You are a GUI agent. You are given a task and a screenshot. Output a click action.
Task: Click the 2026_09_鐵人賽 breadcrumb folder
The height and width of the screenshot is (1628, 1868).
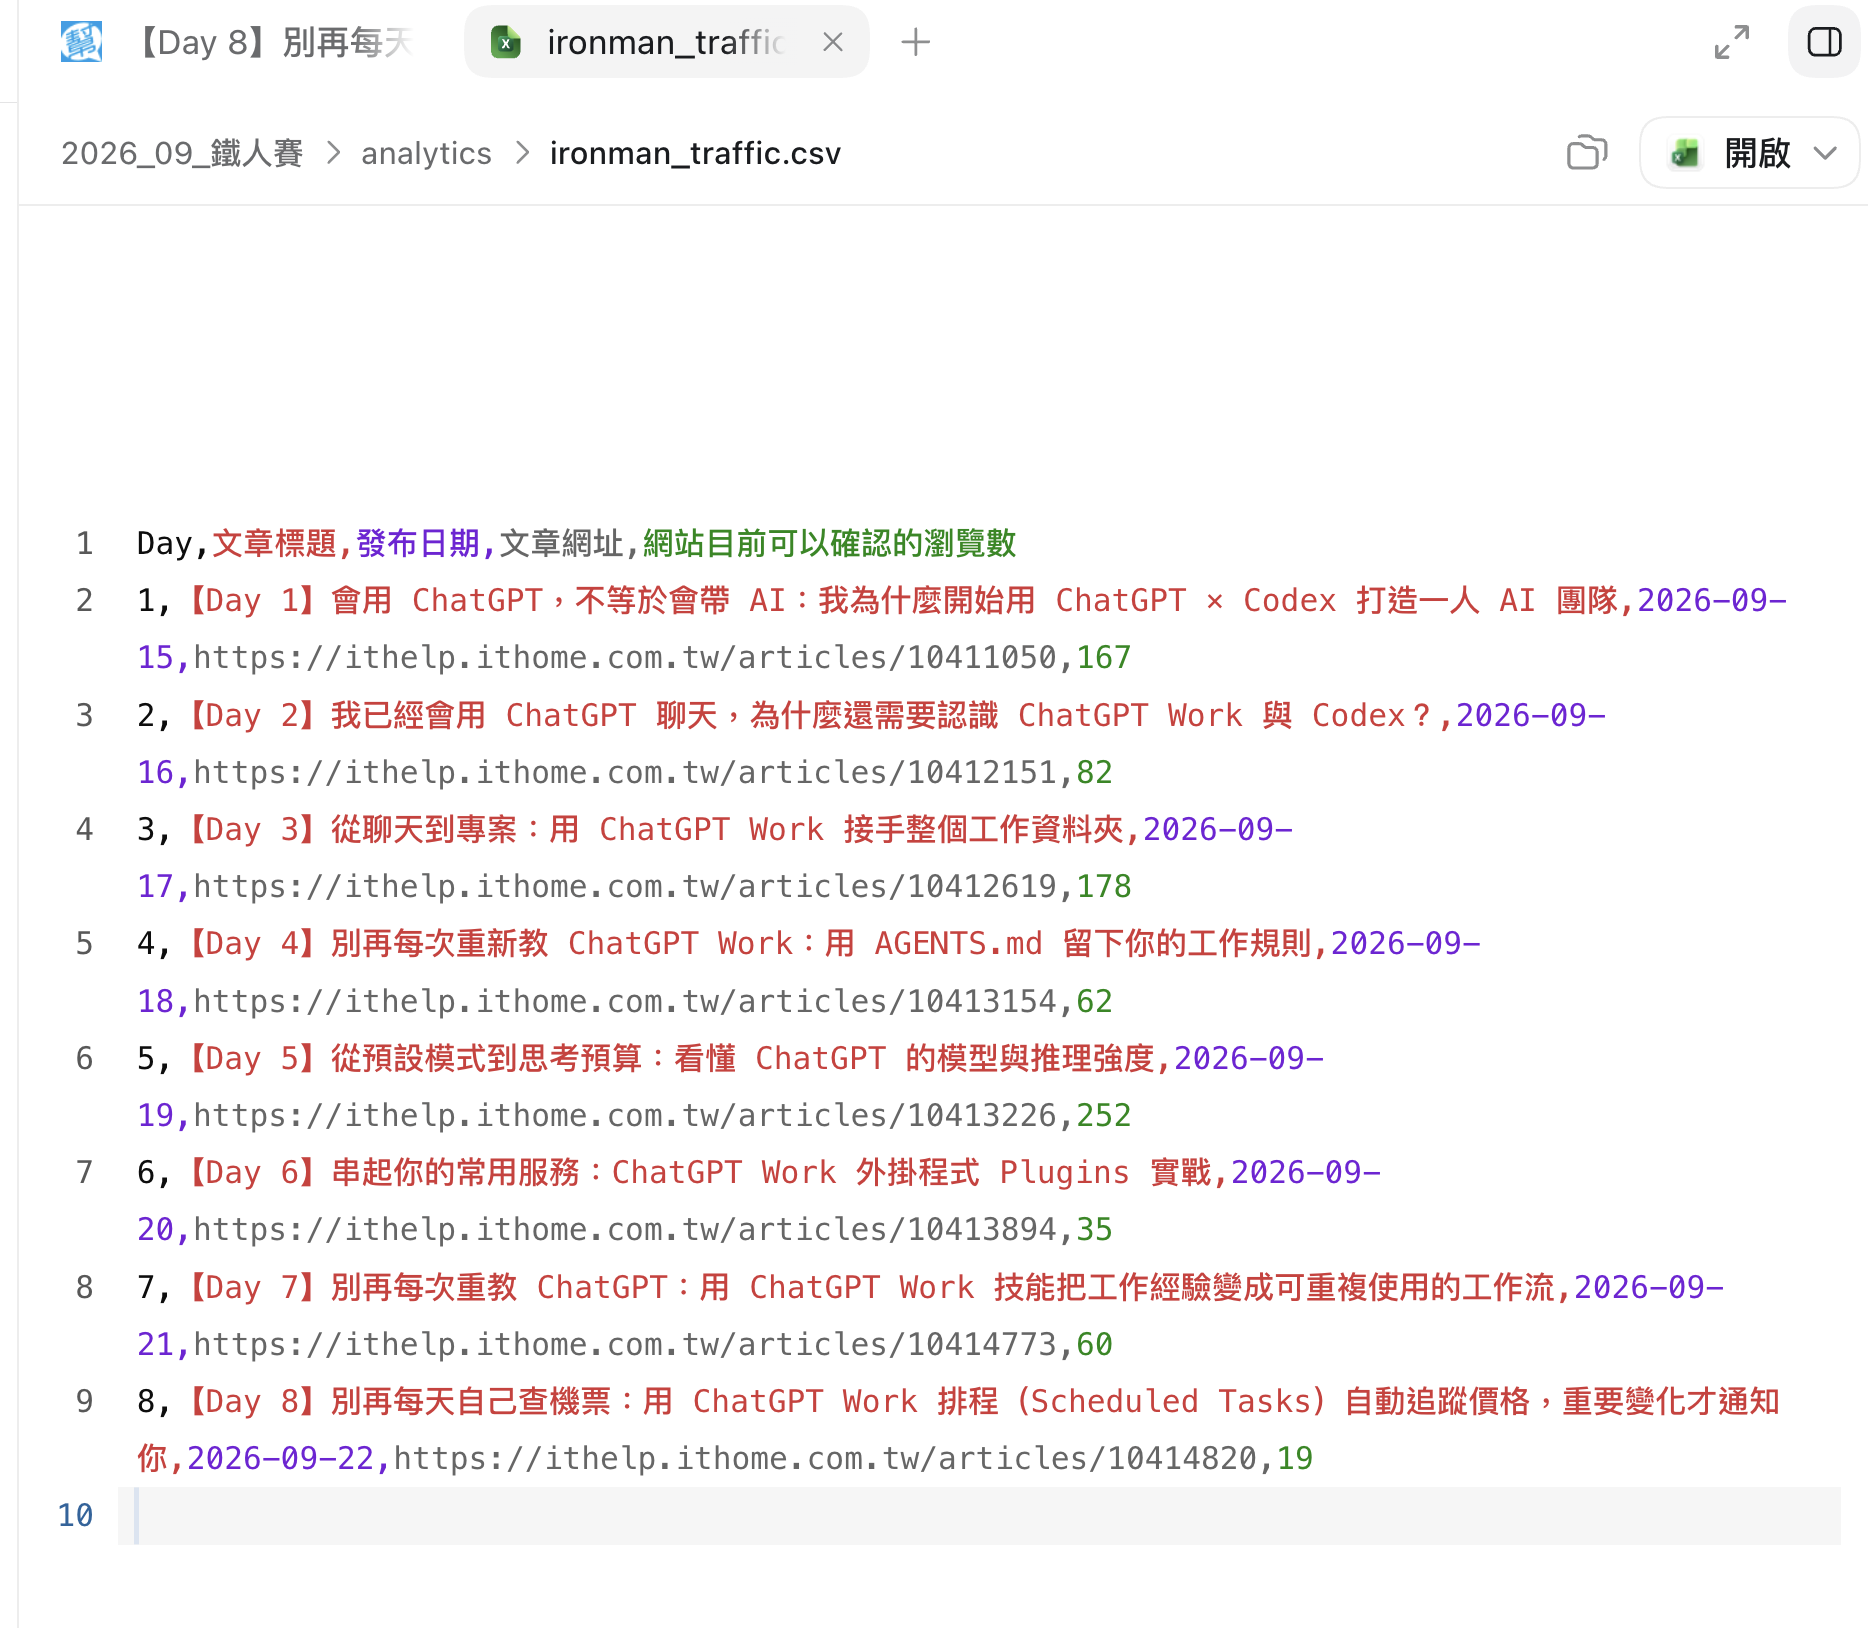pyautogui.click(x=182, y=153)
